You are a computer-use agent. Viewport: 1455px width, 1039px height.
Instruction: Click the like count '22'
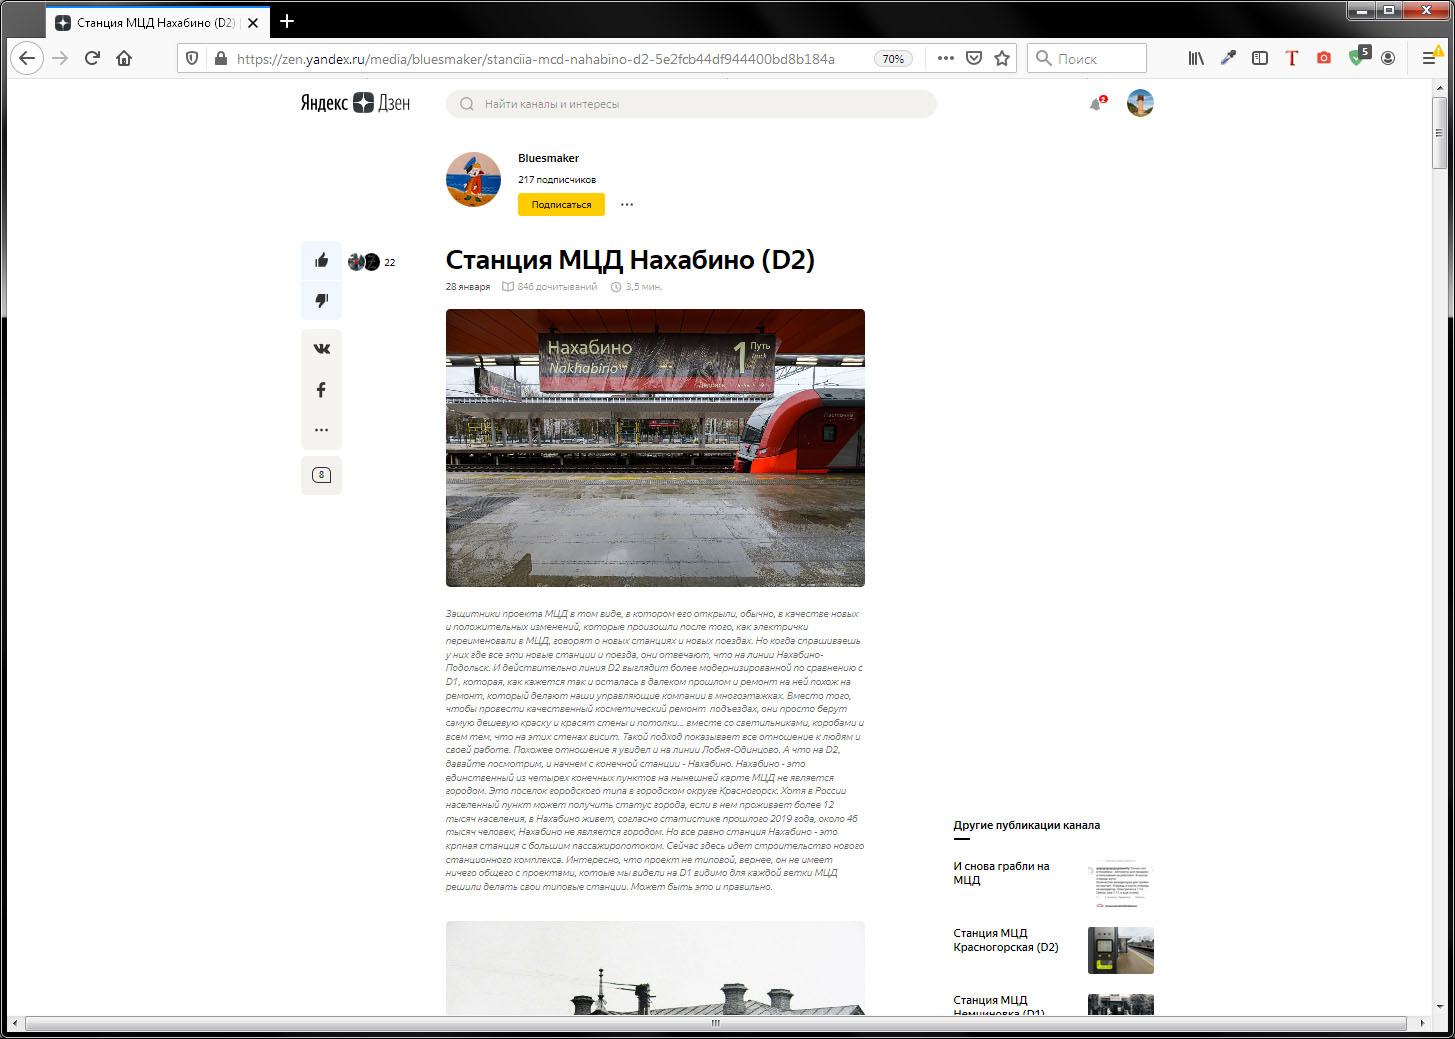[390, 263]
